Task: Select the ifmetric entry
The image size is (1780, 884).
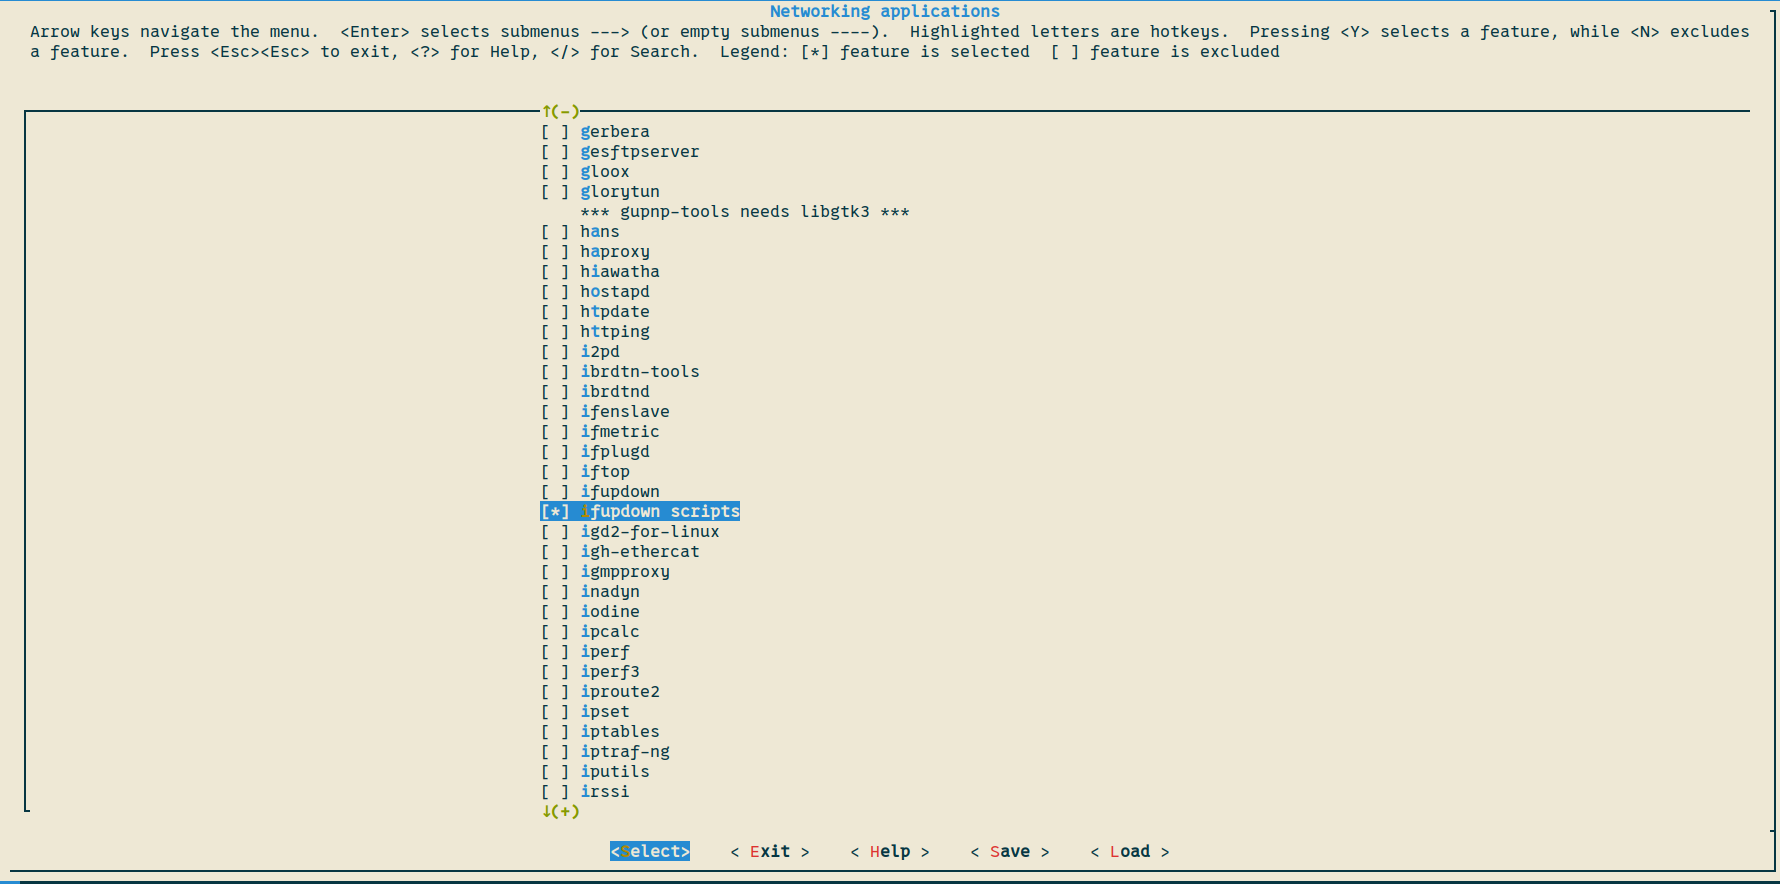Action: pos(620,432)
